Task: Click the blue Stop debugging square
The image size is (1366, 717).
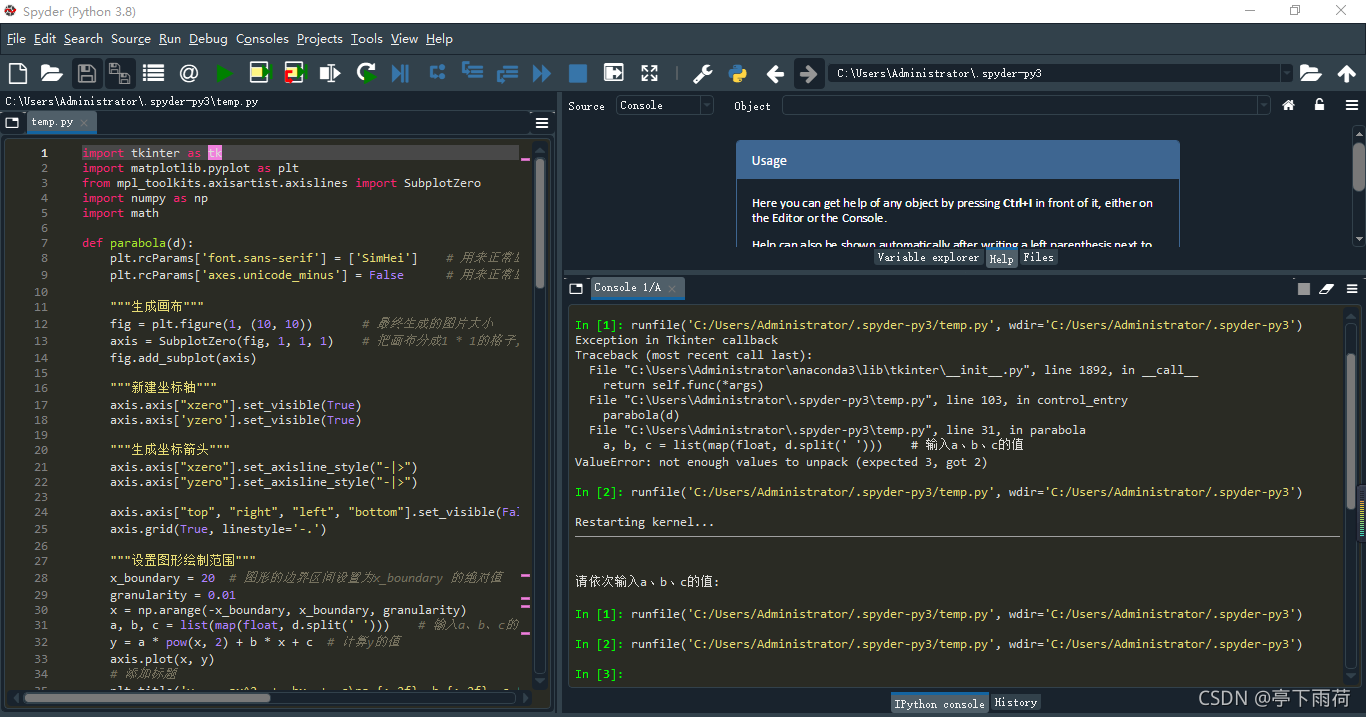Action: [x=578, y=73]
